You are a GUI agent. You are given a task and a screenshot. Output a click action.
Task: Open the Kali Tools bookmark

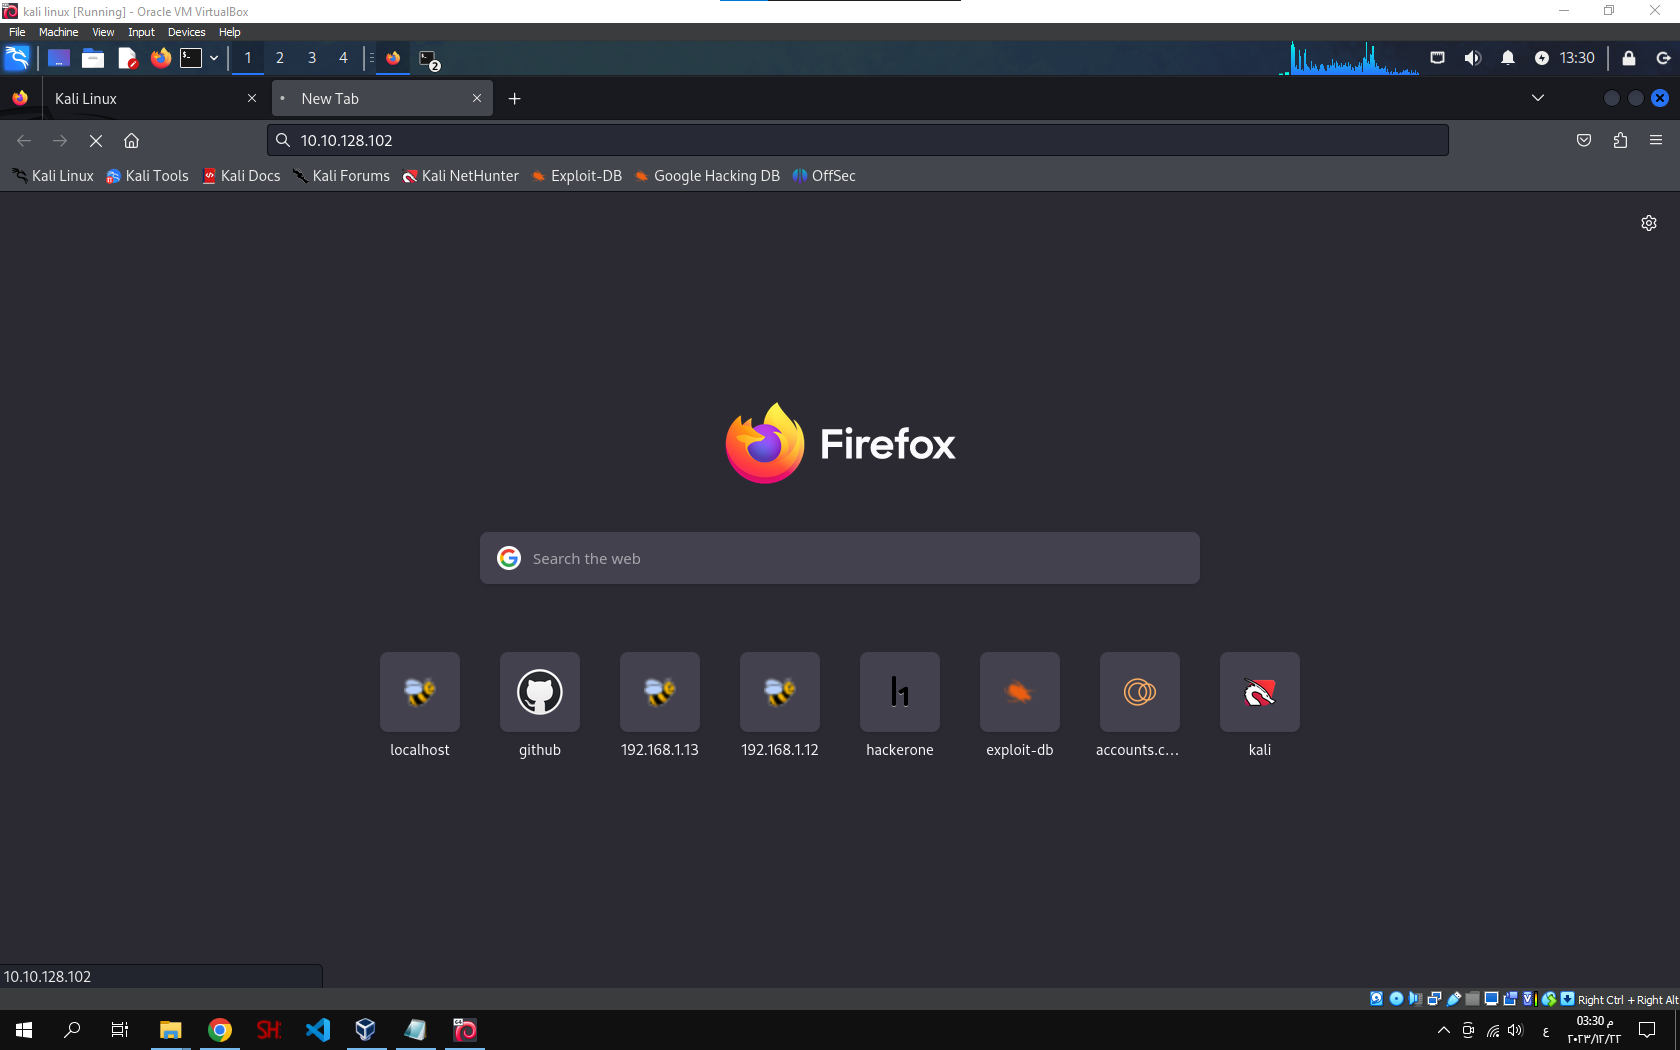point(147,176)
